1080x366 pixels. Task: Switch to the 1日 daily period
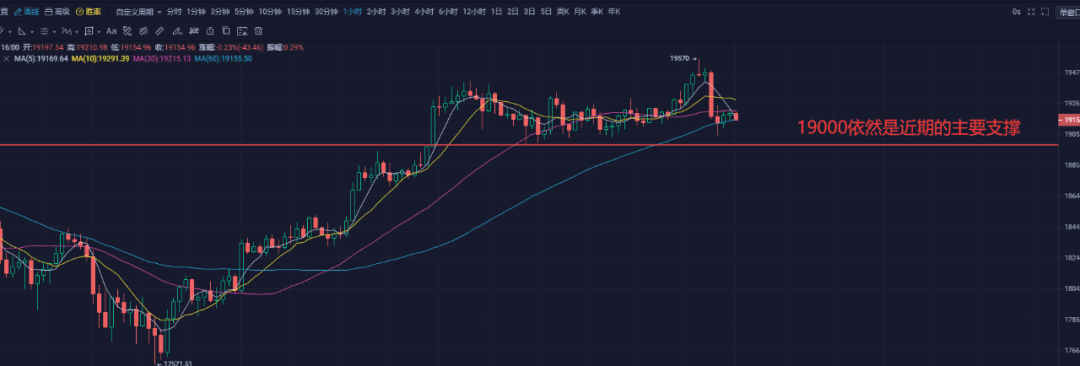[x=496, y=12]
